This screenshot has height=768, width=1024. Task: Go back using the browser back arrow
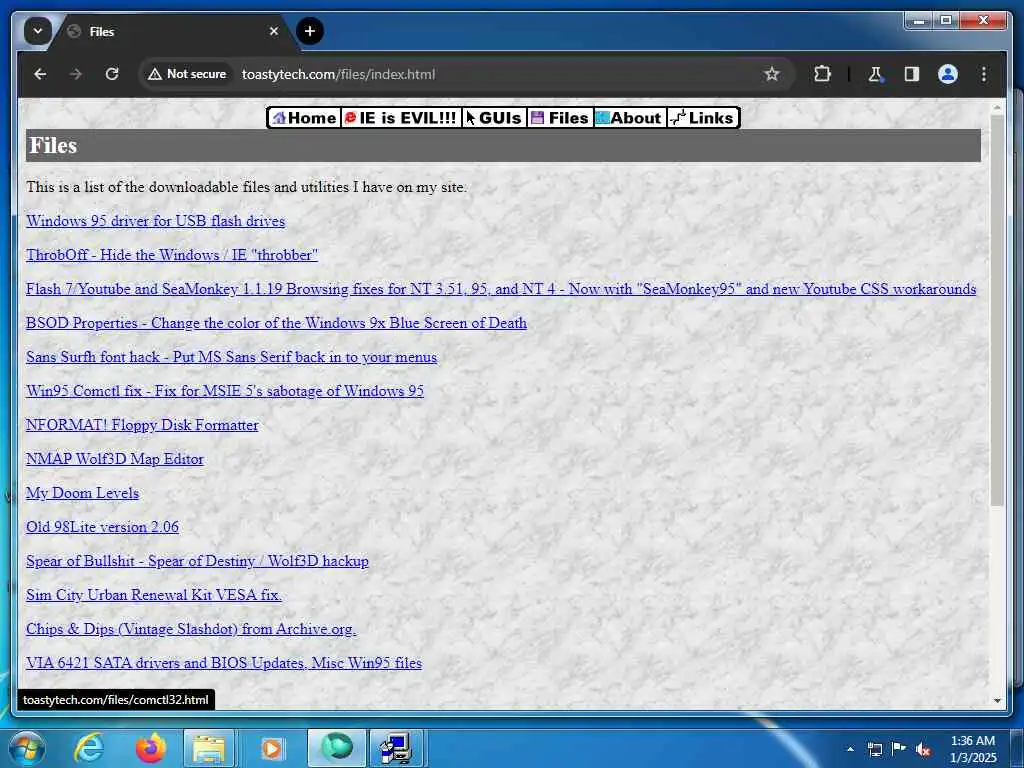point(40,74)
